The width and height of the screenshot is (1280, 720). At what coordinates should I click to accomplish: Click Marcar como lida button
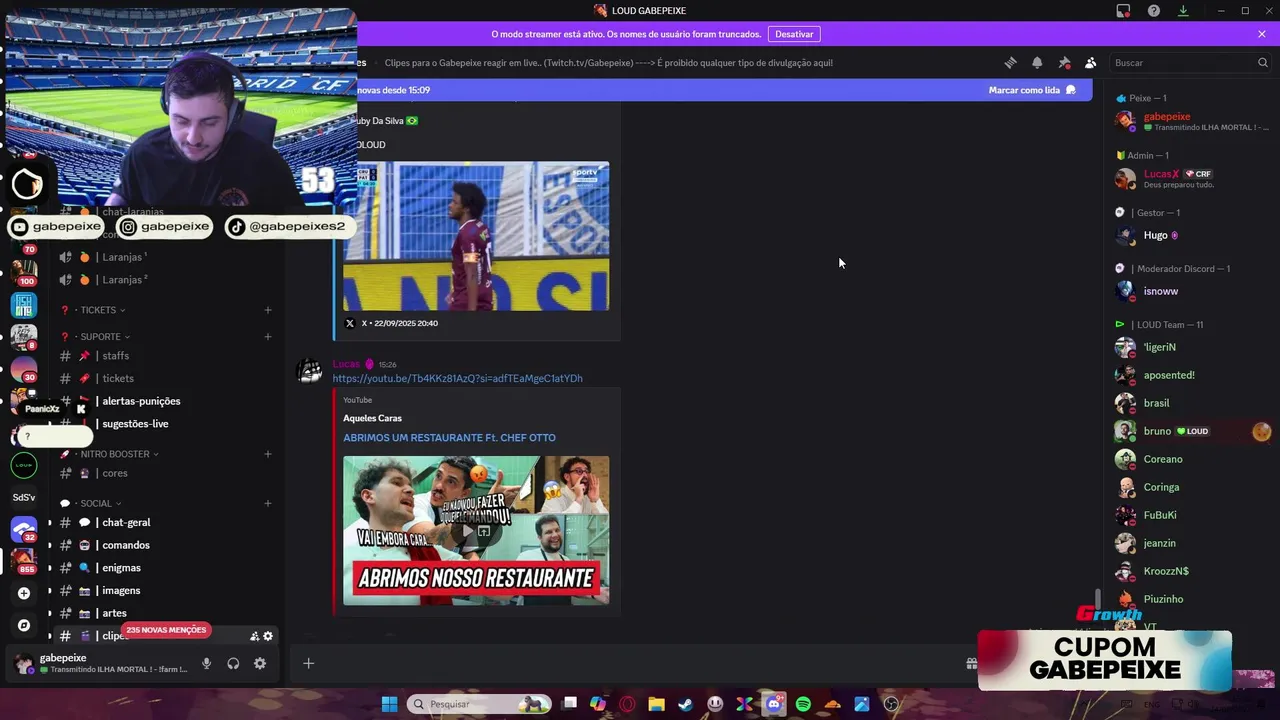coord(1032,90)
